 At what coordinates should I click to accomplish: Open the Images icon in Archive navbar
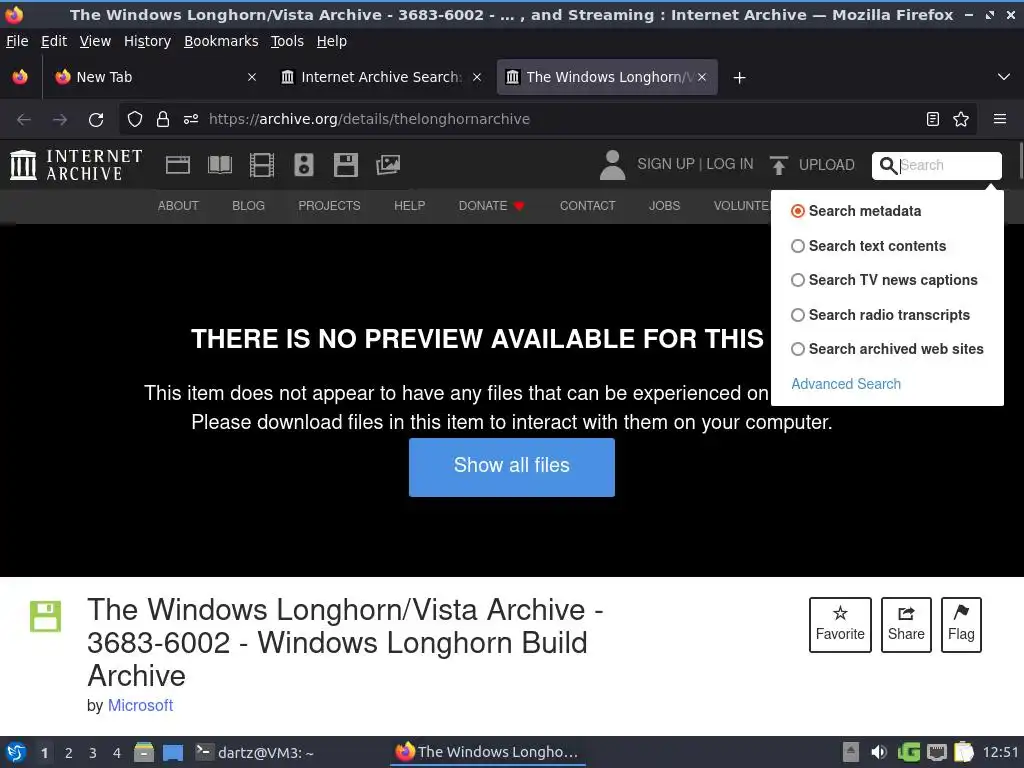pyautogui.click(x=388, y=165)
